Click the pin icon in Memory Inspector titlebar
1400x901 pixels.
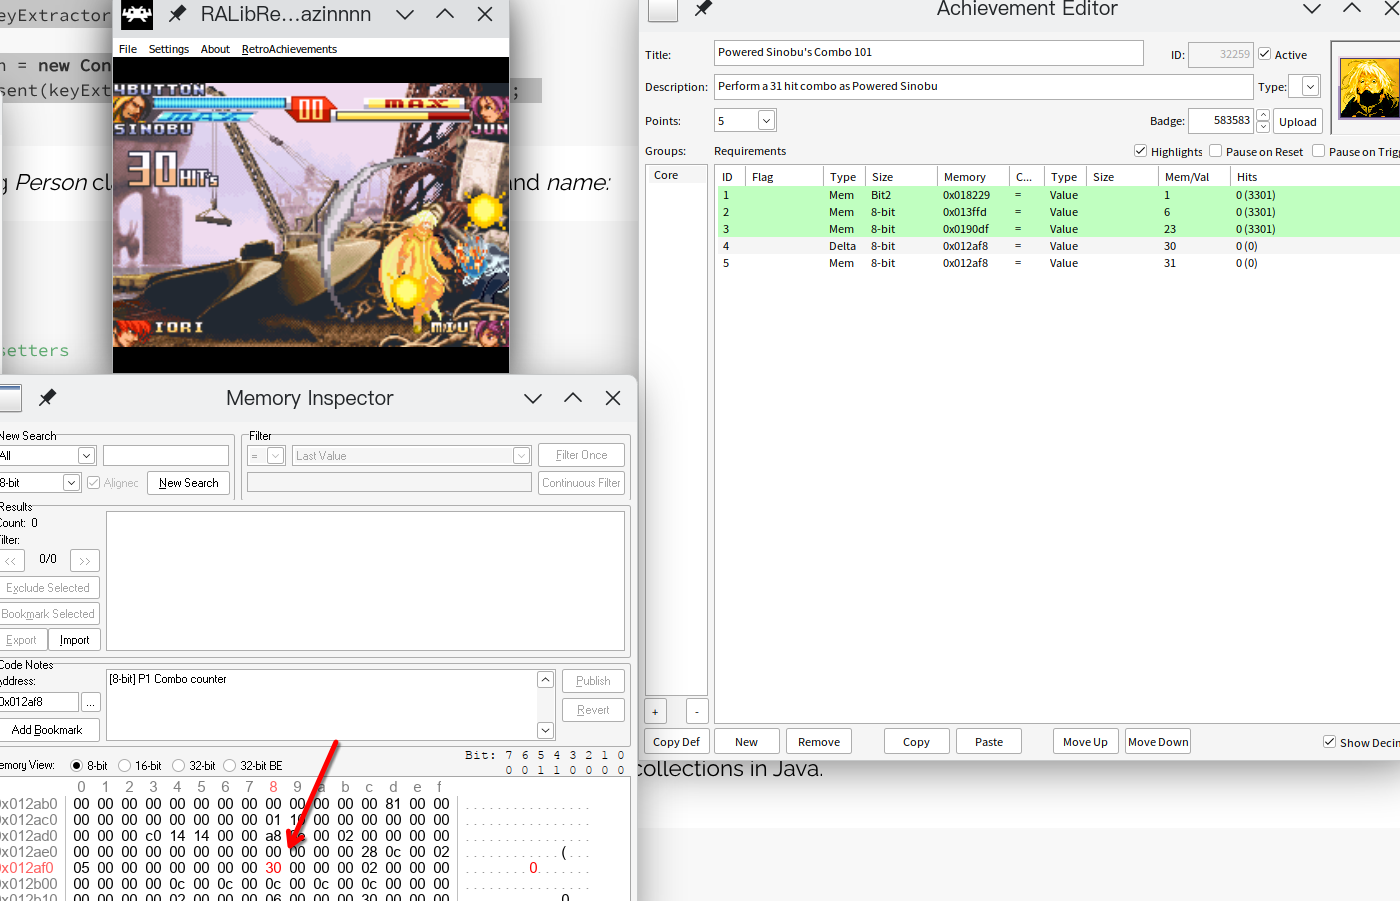click(47, 398)
